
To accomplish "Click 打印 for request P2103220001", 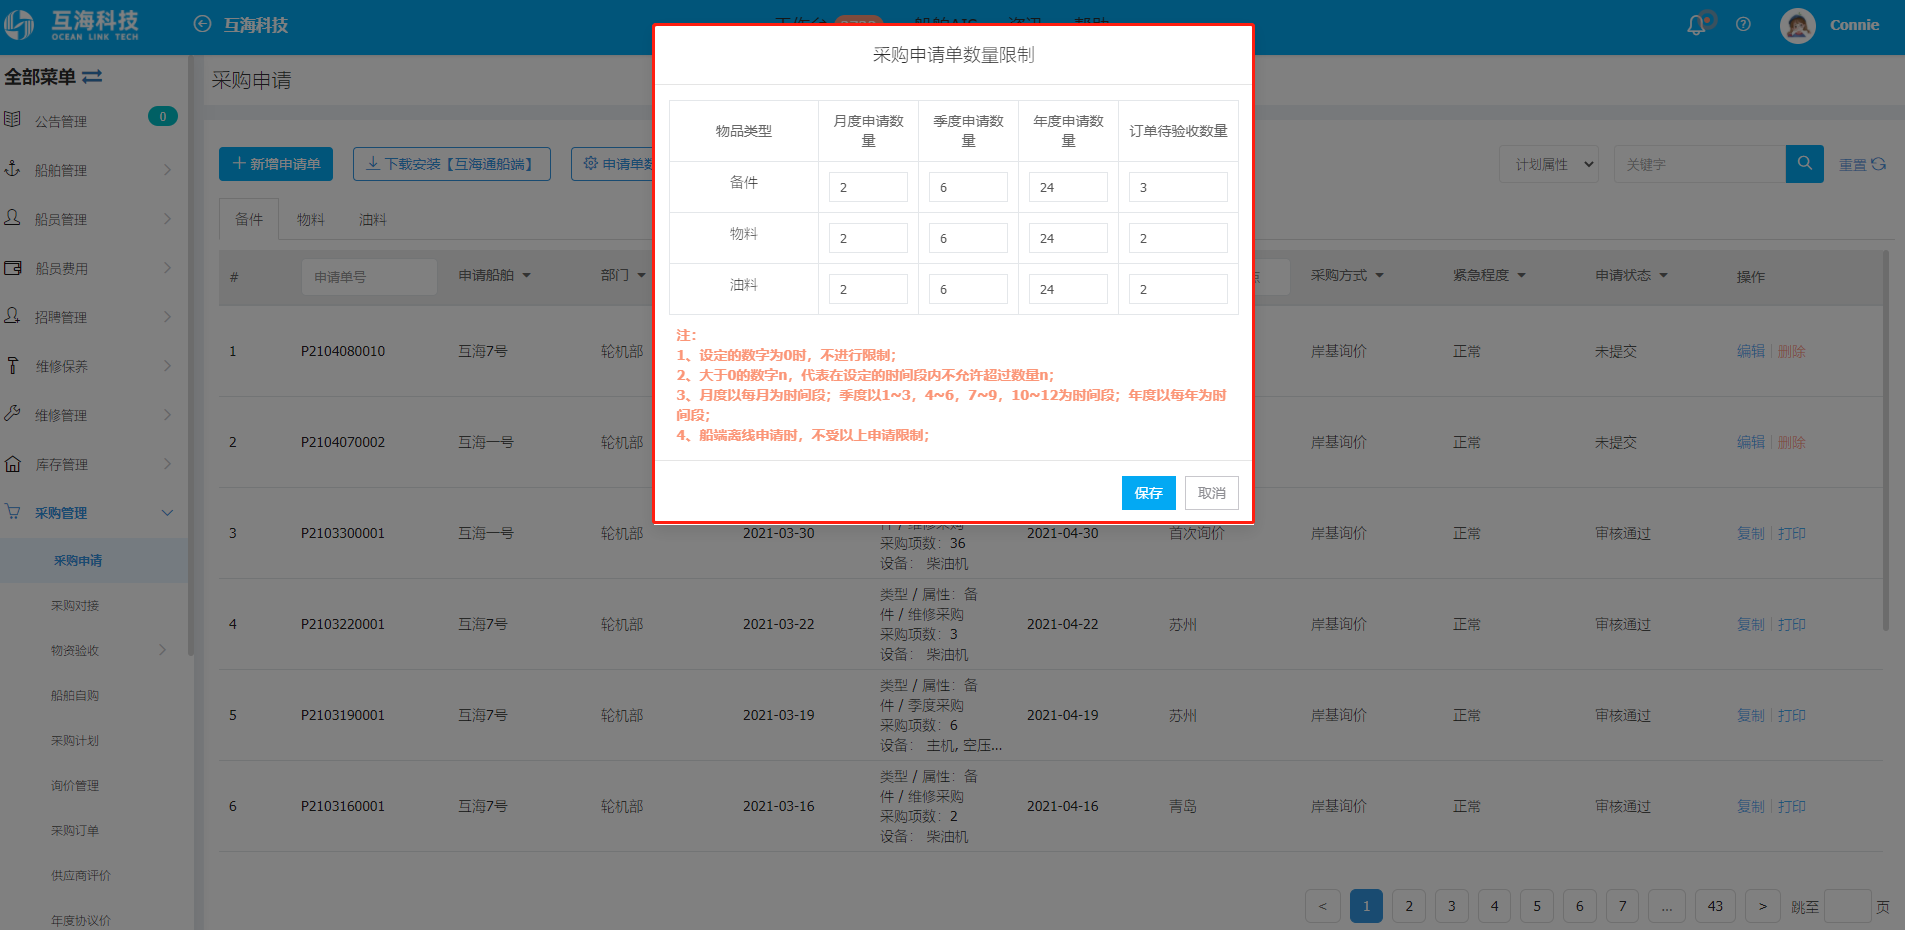I will (x=1792, y=624).
